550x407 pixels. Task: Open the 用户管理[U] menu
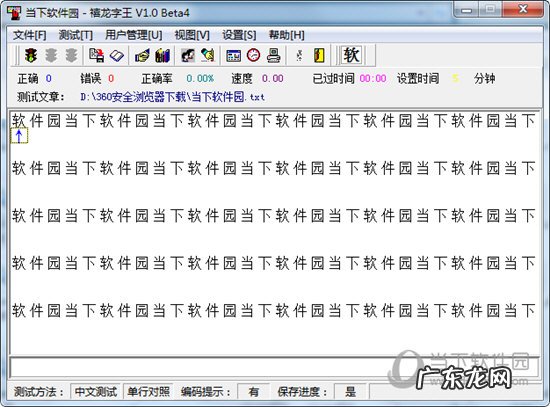tap(134, 35)
